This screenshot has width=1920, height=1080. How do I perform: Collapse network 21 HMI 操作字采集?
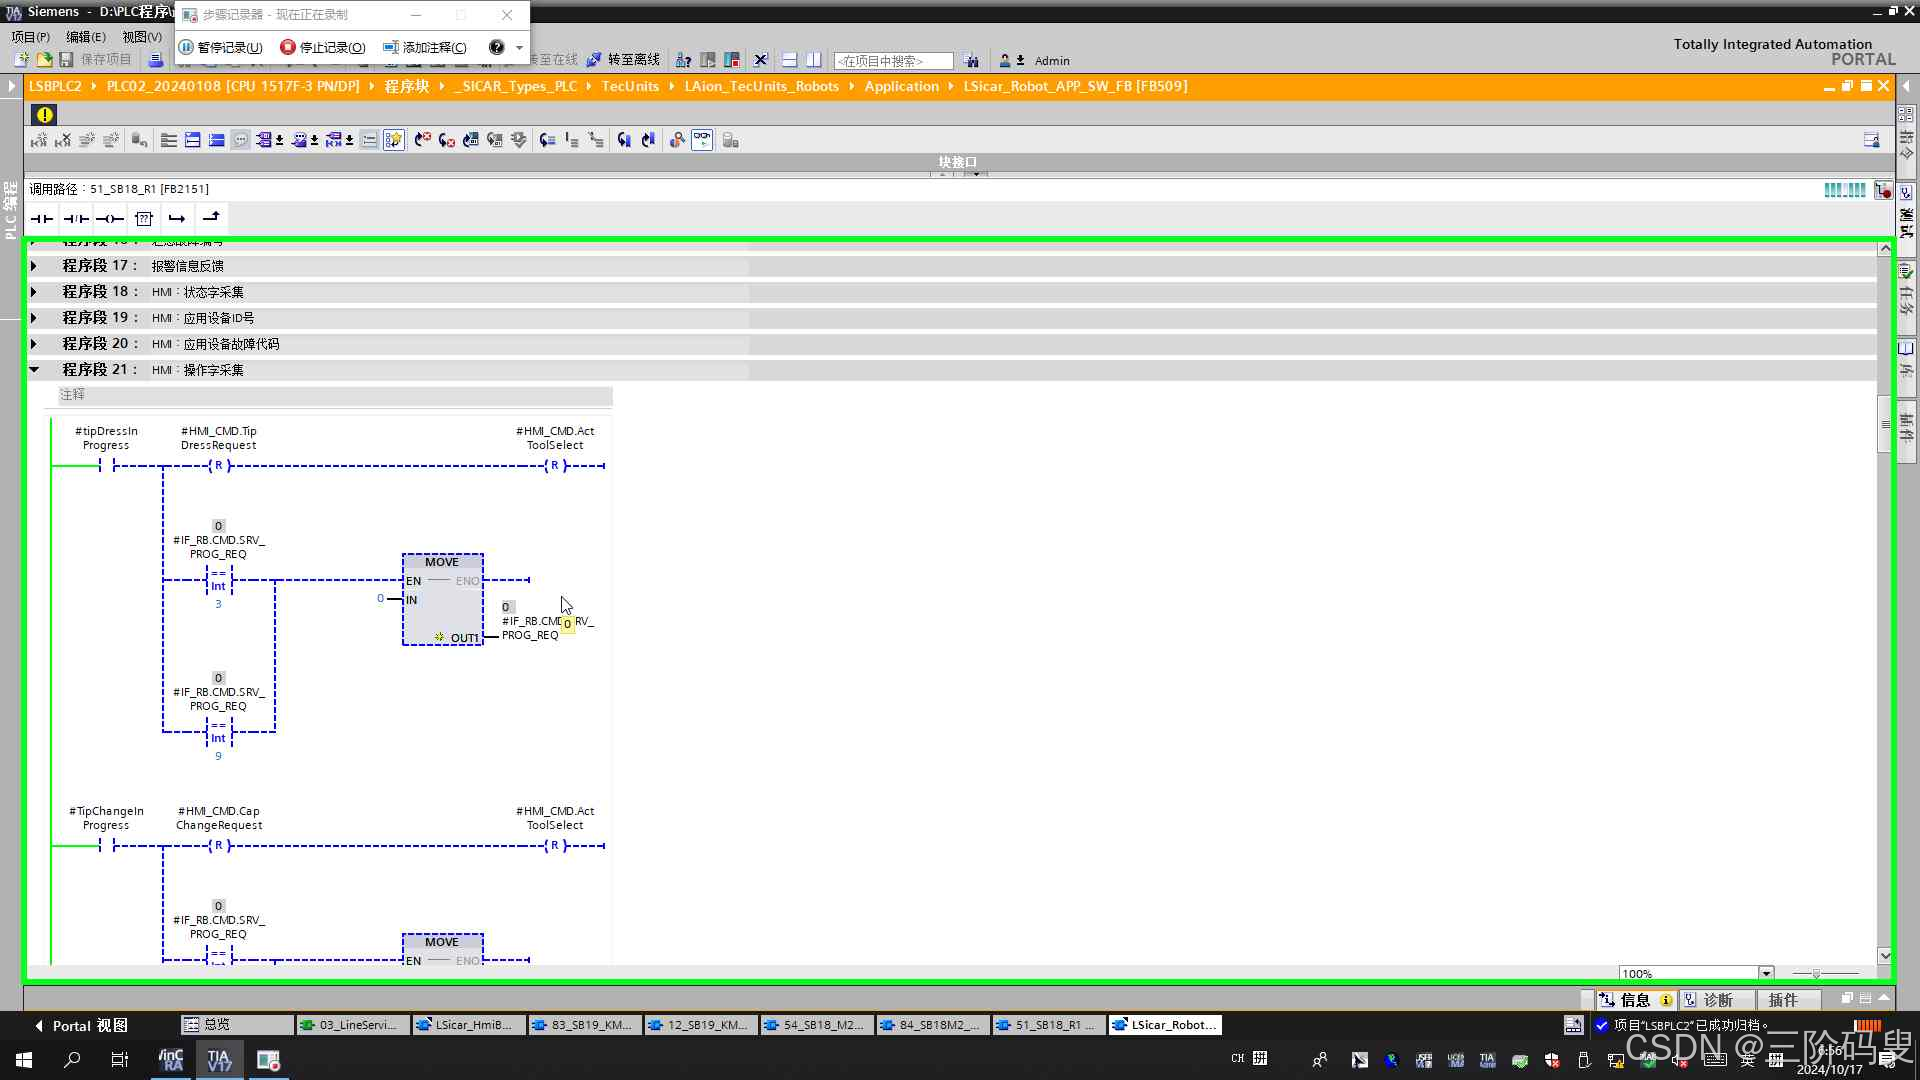[34, 370]
